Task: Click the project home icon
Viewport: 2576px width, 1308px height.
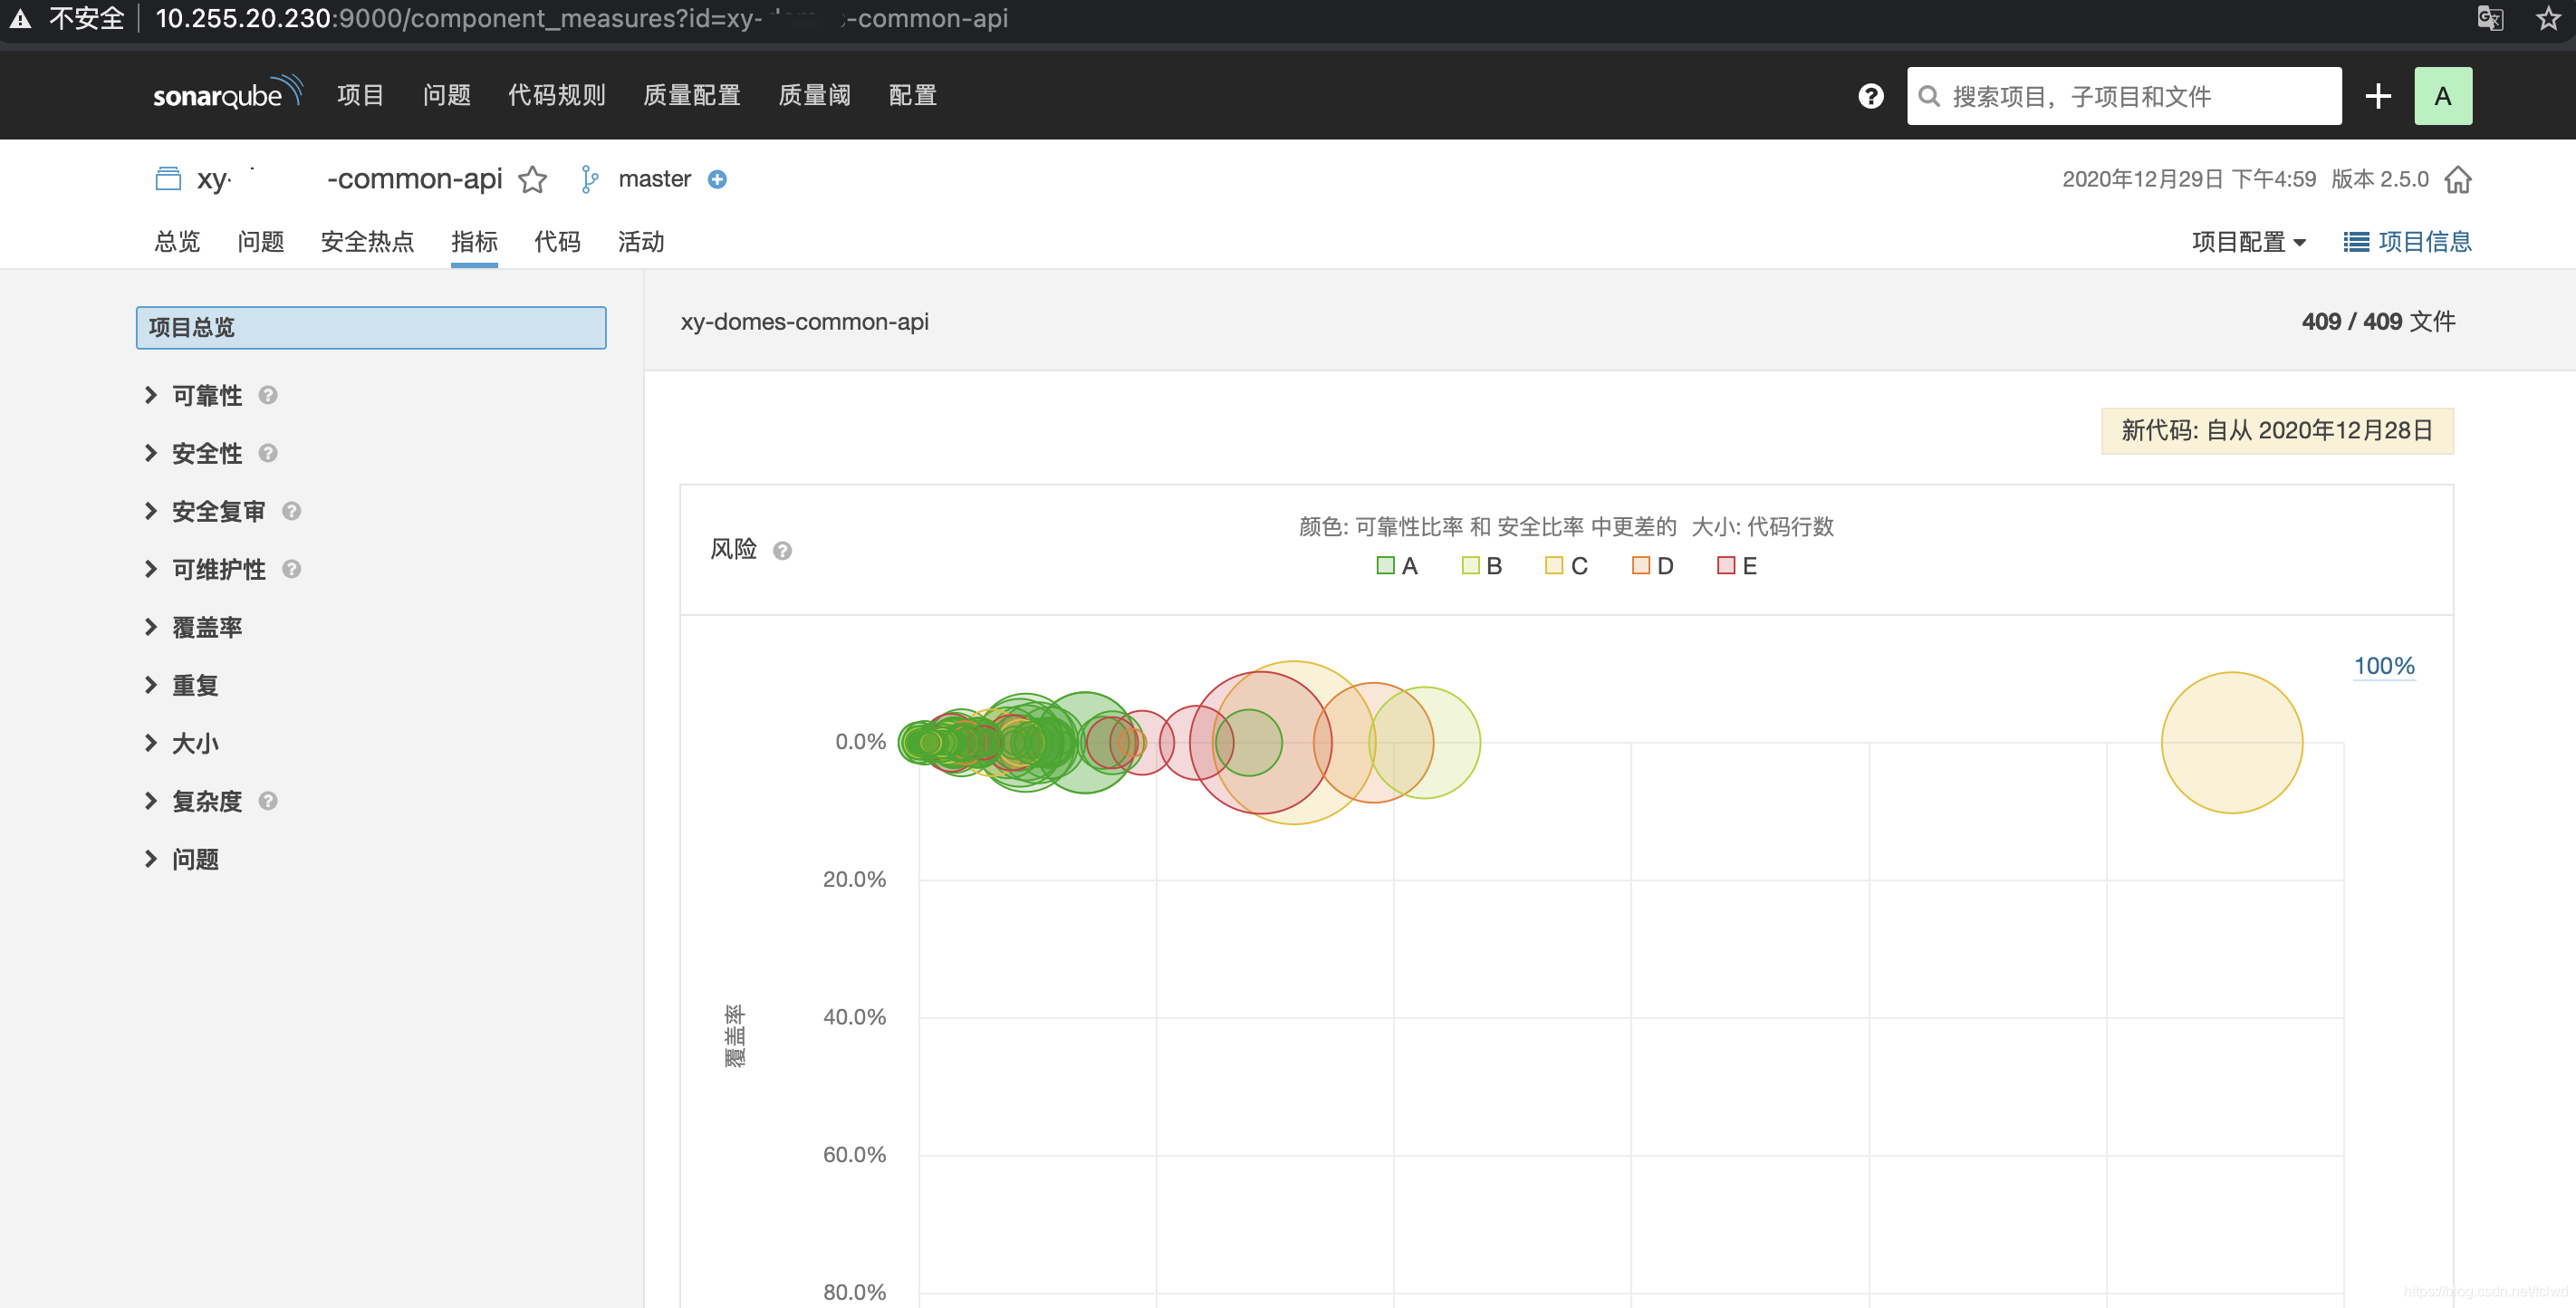Action: pos(2457,179)
